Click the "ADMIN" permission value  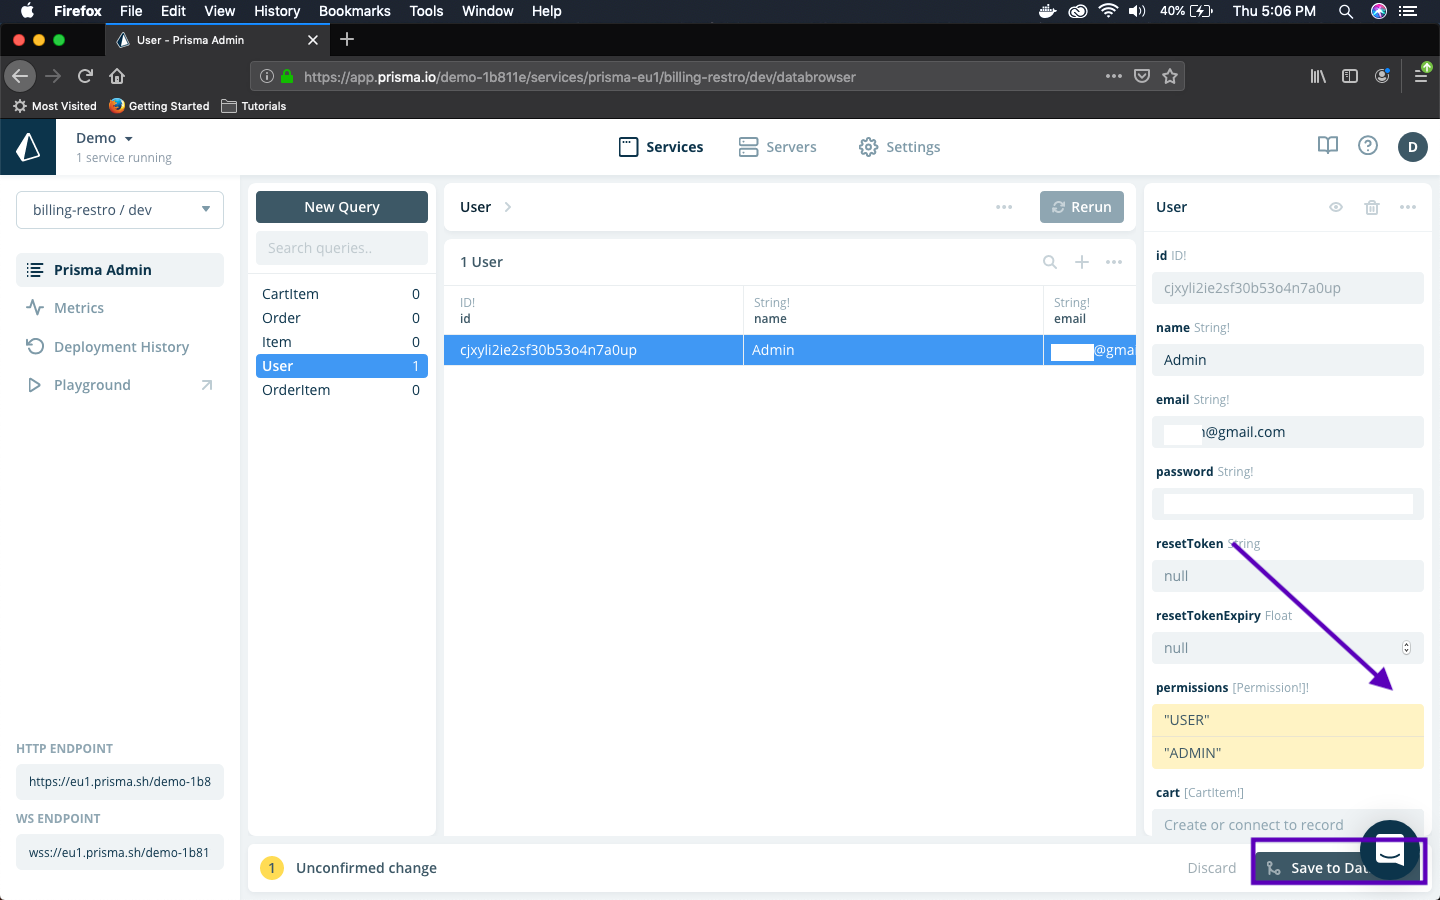1288,753
